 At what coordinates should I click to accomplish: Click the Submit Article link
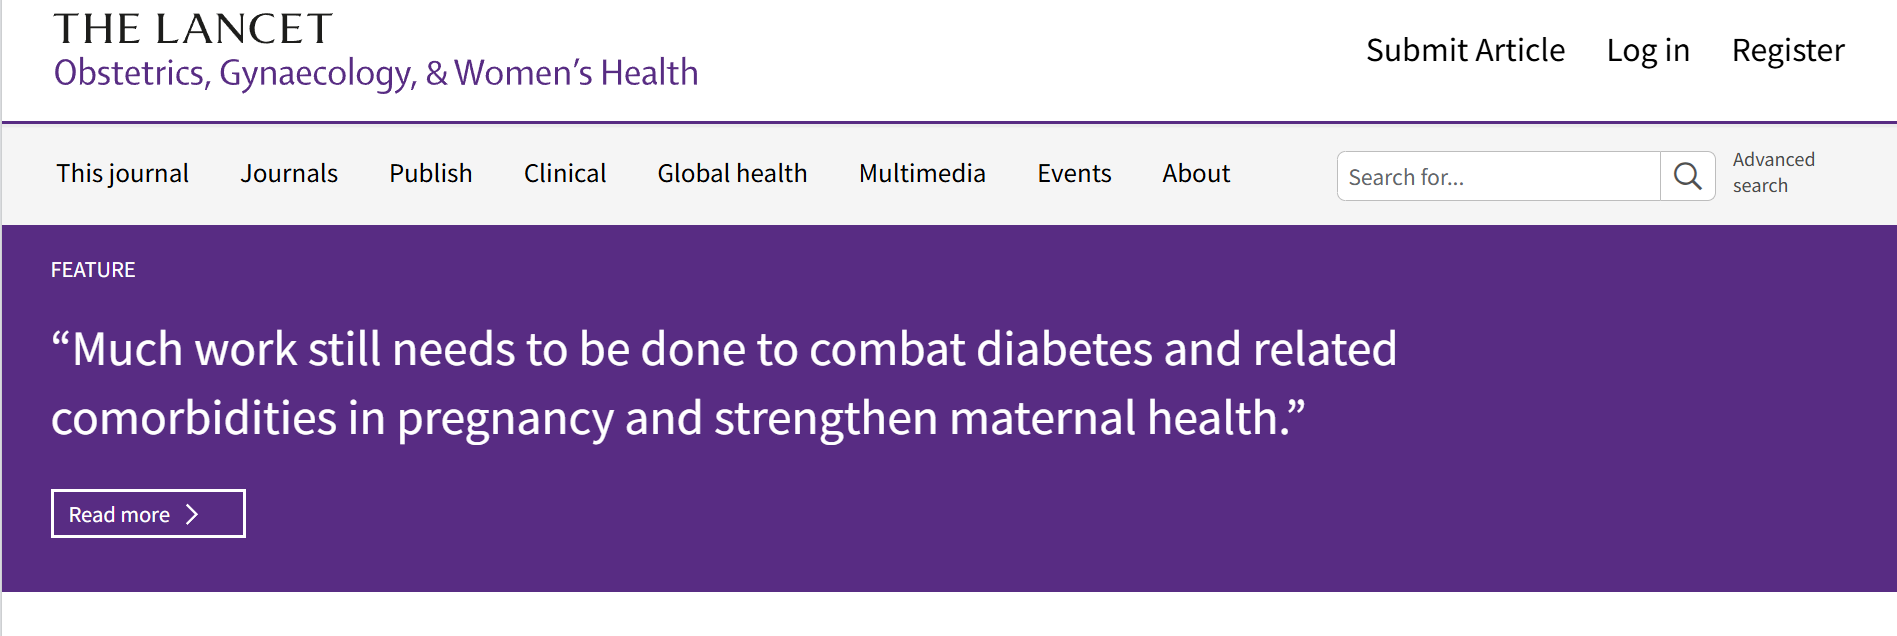click(x=1465, y=50)
